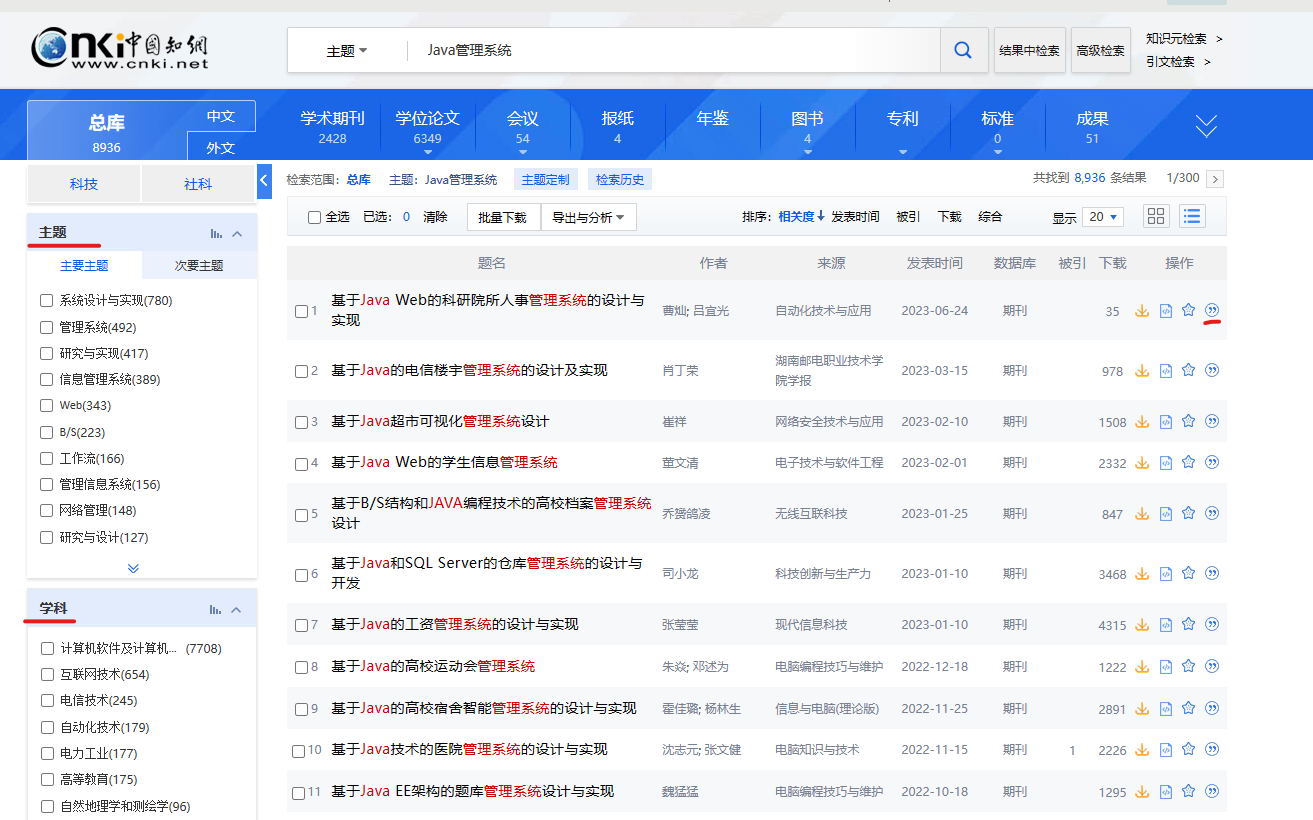Open the 导出与分析 dropdown
This screenshot has height=820, width=1313.
588,217
